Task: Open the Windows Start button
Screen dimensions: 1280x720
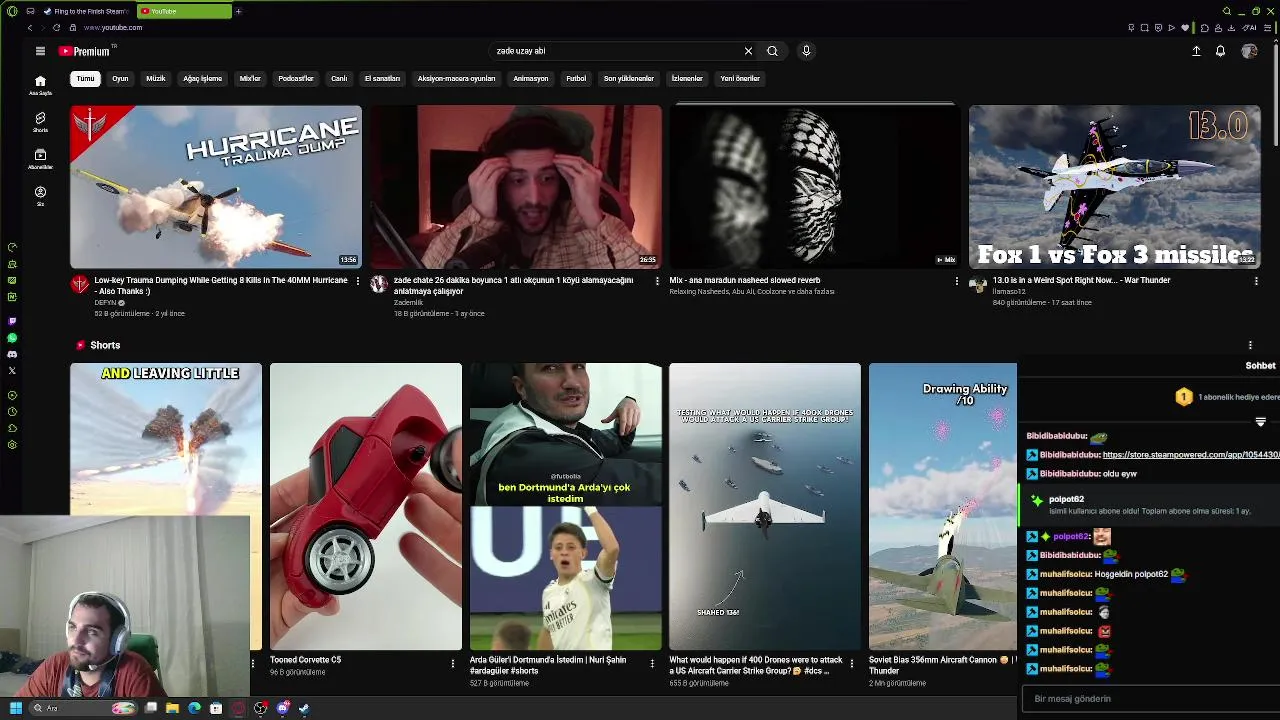Action: coord(15,709)
